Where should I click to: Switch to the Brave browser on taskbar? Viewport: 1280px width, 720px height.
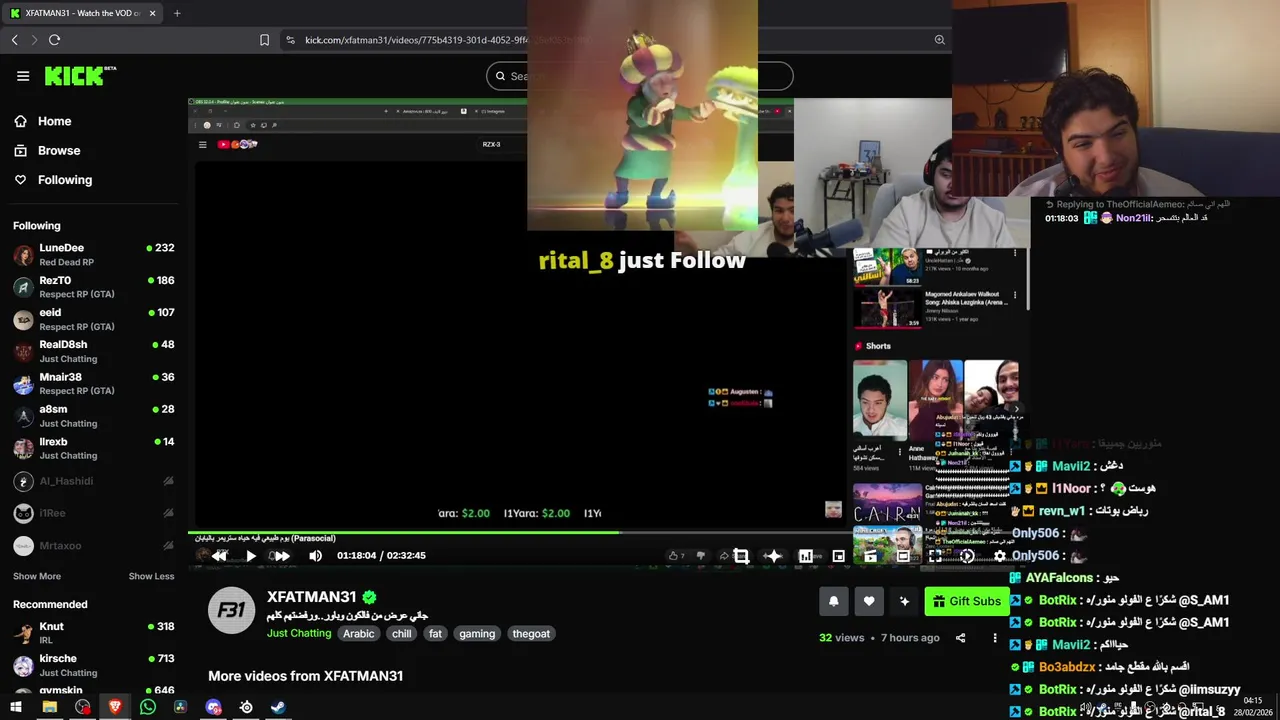tap(114, 707)
